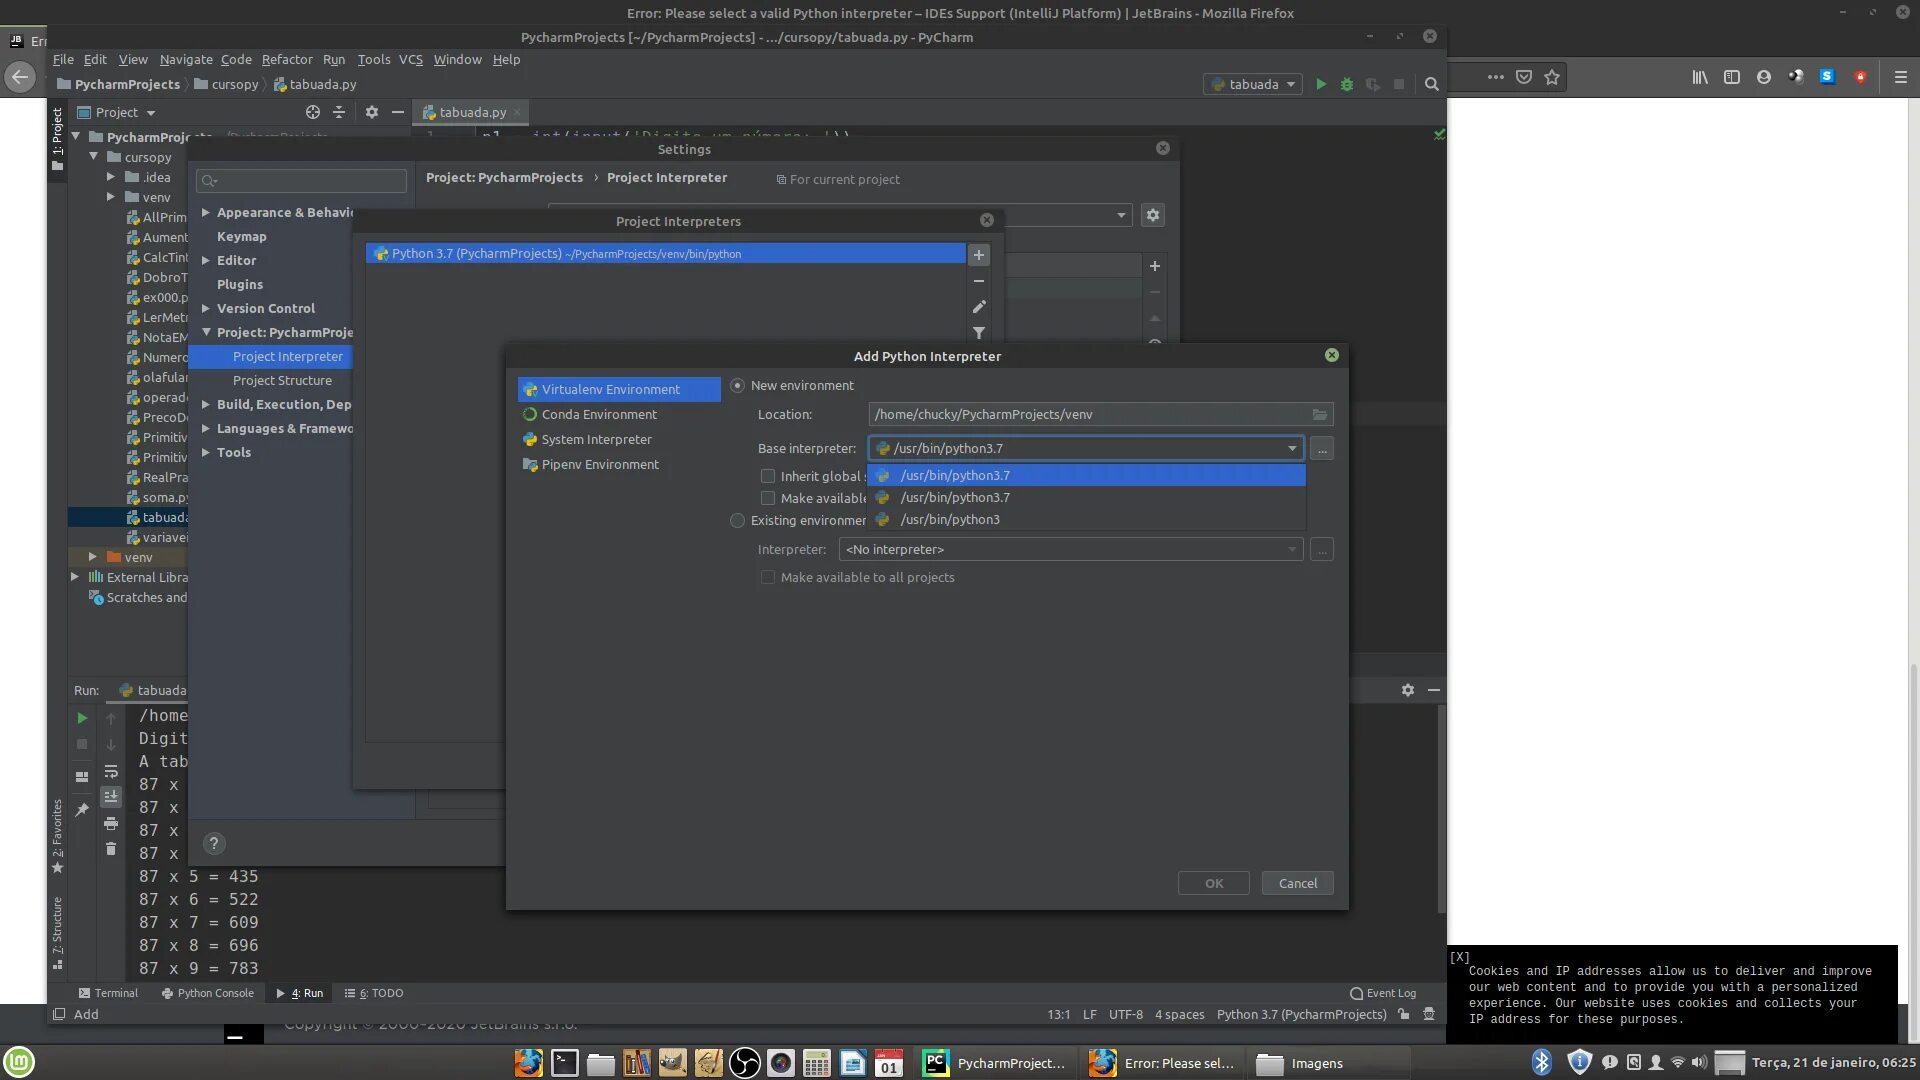Screen dimensions: 1920x1080
Task: Filter the interpreter list using funnel icon
Action: [x=979, y=333]
